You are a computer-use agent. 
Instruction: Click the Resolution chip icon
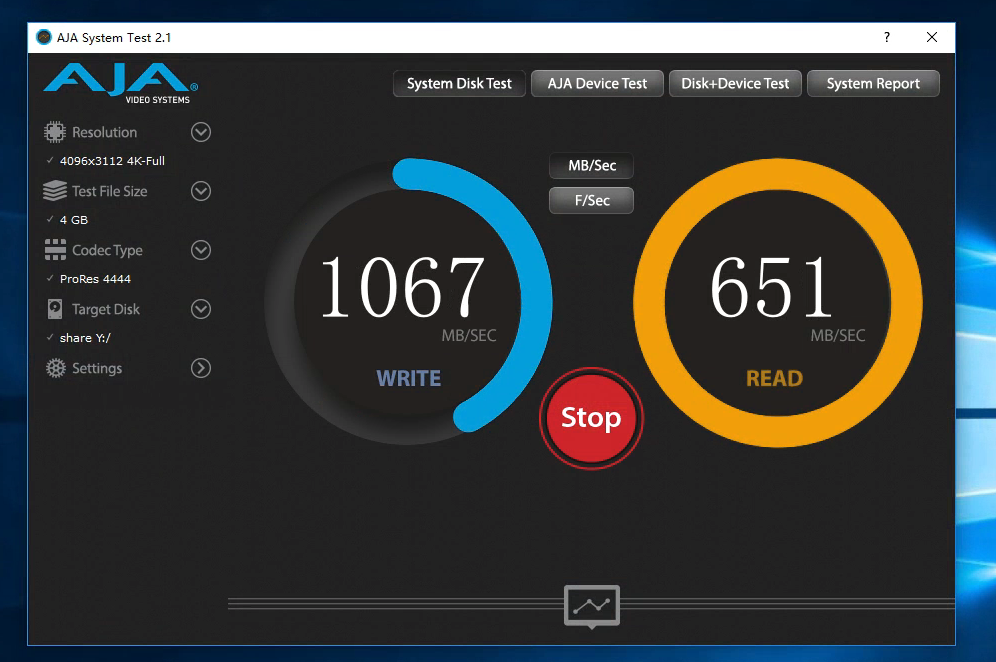55,132
